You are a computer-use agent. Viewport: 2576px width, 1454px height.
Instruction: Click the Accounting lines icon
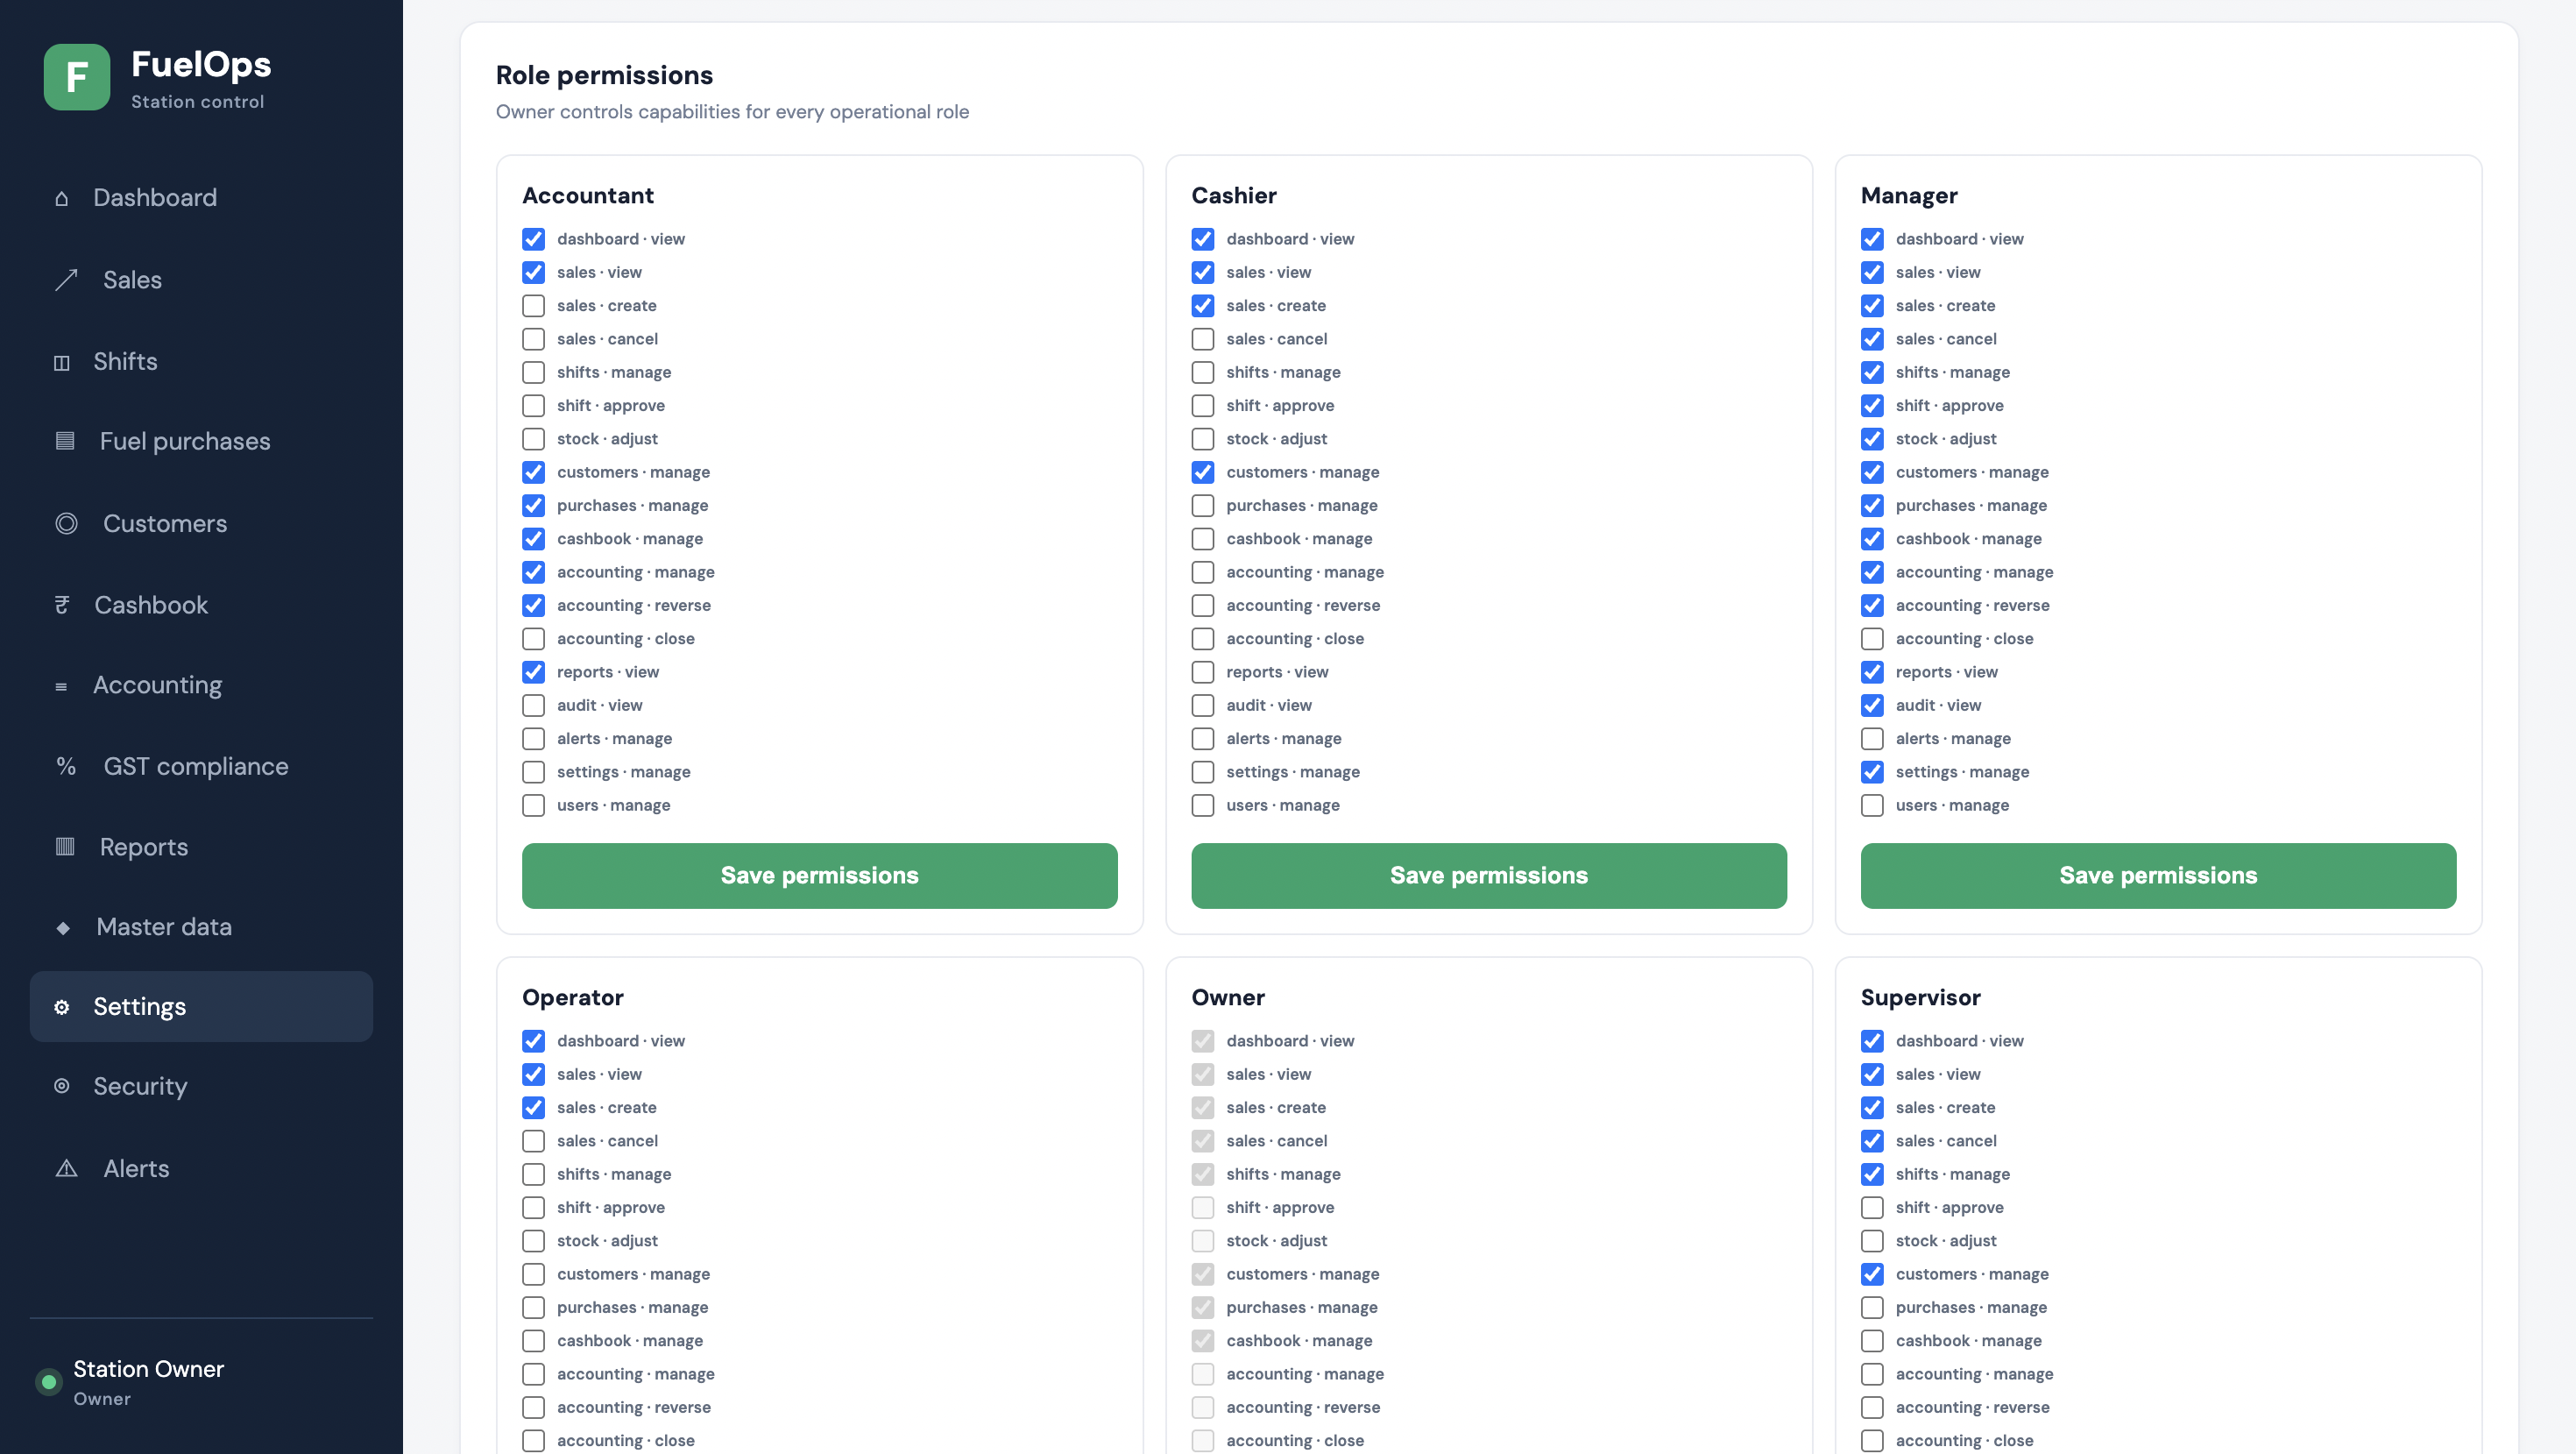coord(62,686)
